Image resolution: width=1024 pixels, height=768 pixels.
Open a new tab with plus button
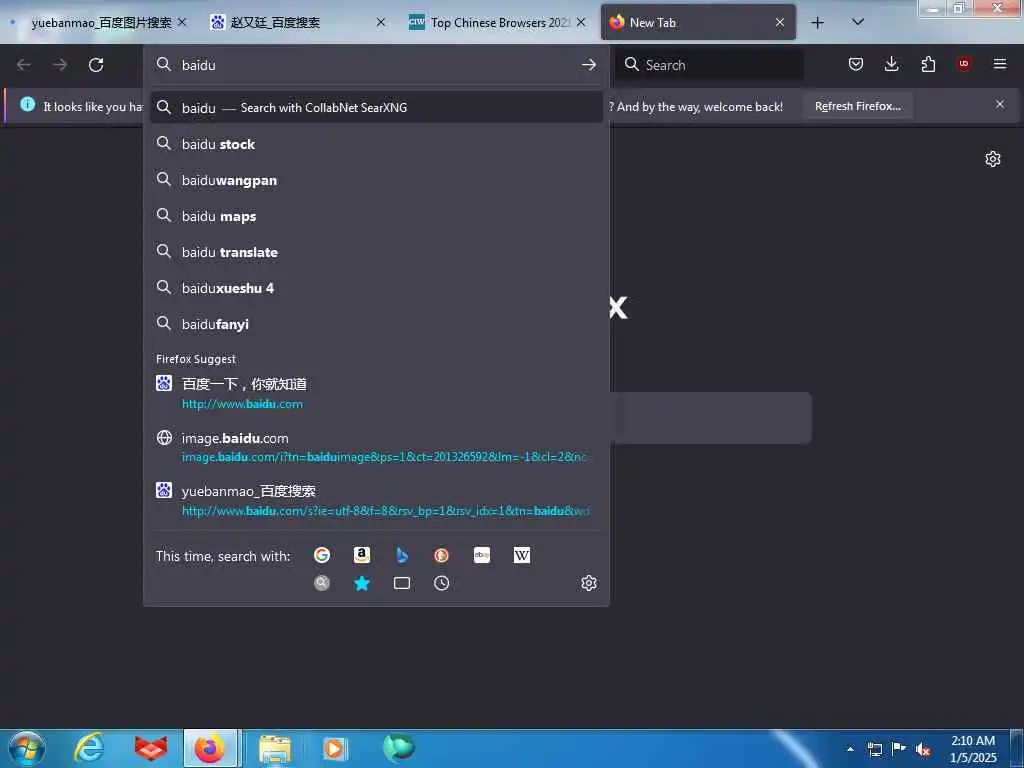817,23
